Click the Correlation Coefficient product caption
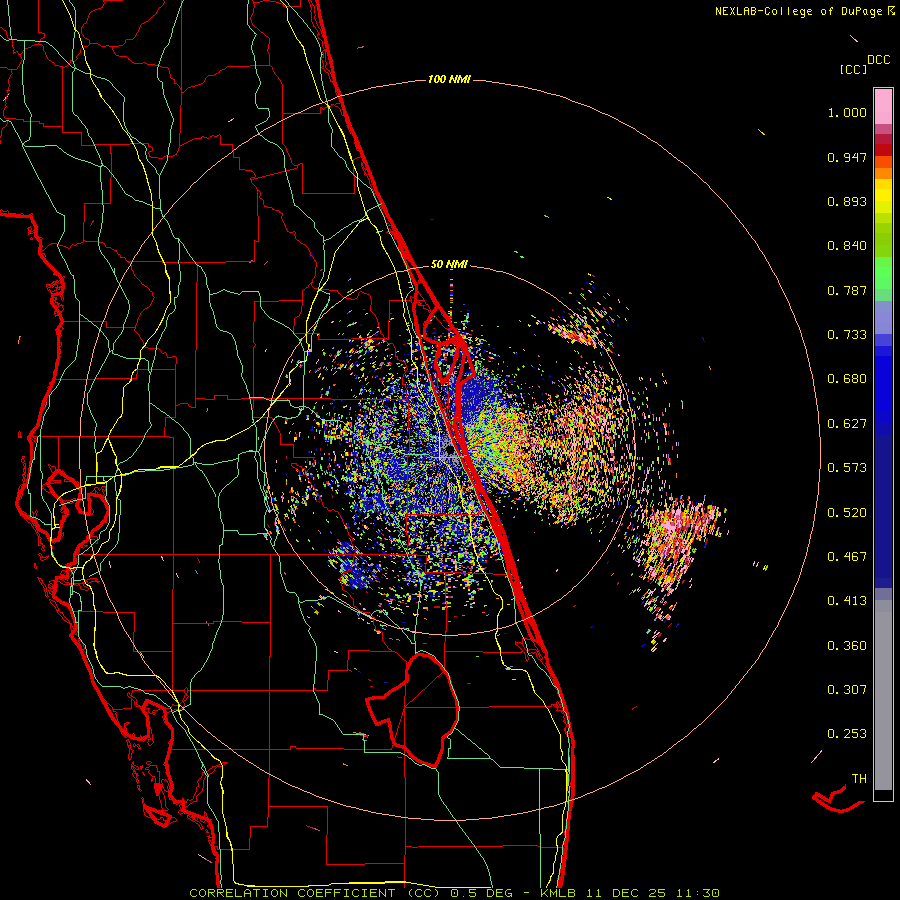This screenshot has height=900, width=900. (454, 893)
